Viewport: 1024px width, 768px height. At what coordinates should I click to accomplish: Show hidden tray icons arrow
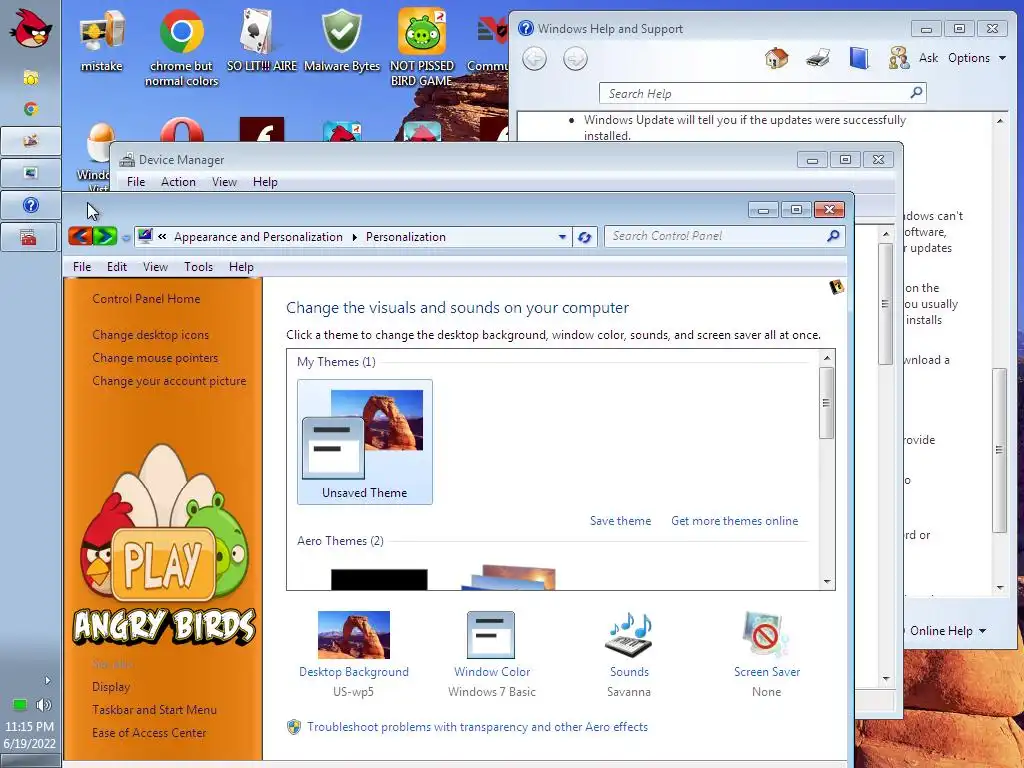pos(47,680)
